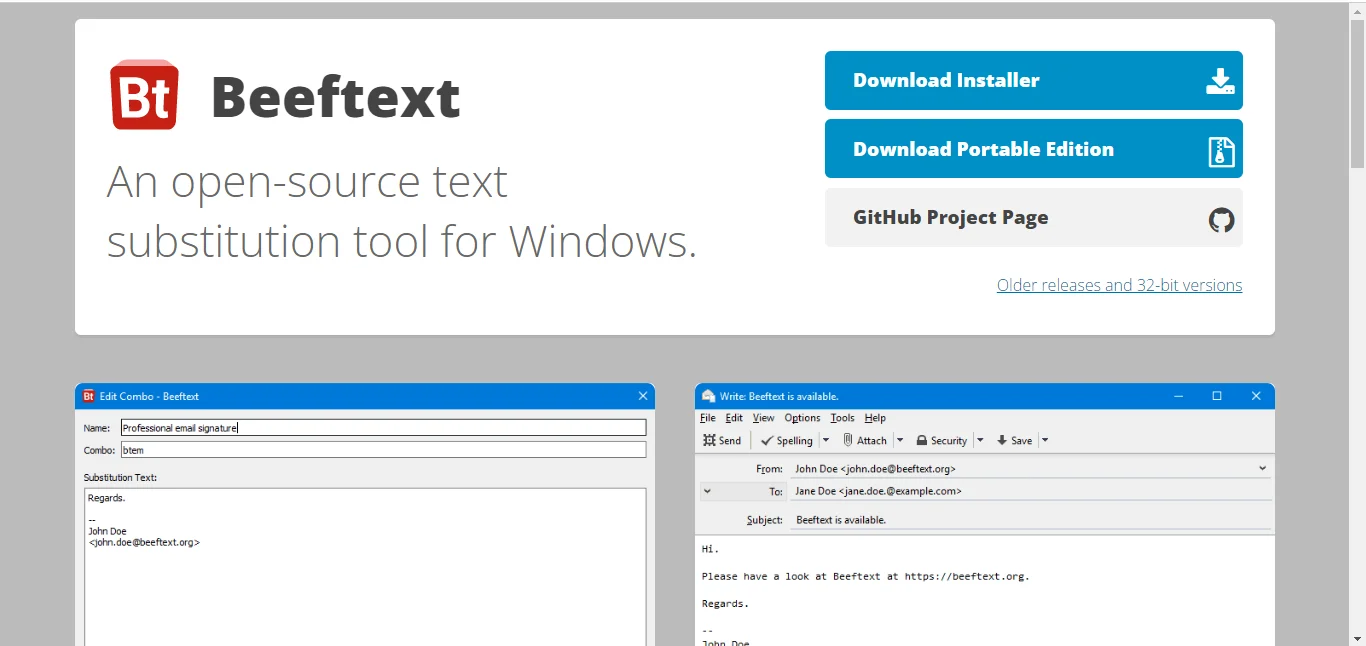
Task: Click the text "<john.doe@beeftext.org>" in Substitution Text
Action: coord(144,543)
